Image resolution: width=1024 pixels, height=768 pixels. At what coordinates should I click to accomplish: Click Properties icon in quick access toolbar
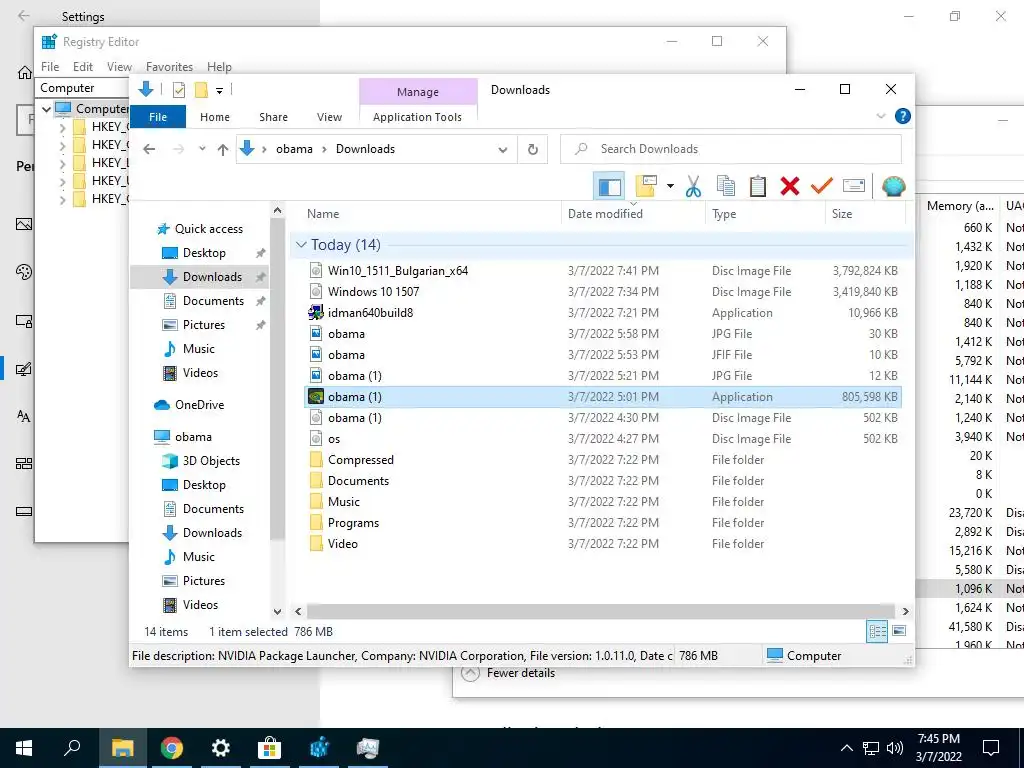tap(179, 90)
